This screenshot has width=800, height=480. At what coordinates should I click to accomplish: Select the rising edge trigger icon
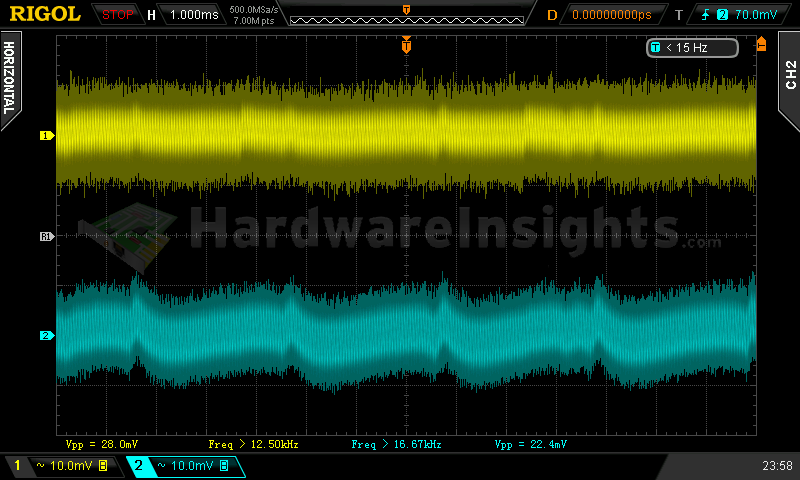click(706, 14)
